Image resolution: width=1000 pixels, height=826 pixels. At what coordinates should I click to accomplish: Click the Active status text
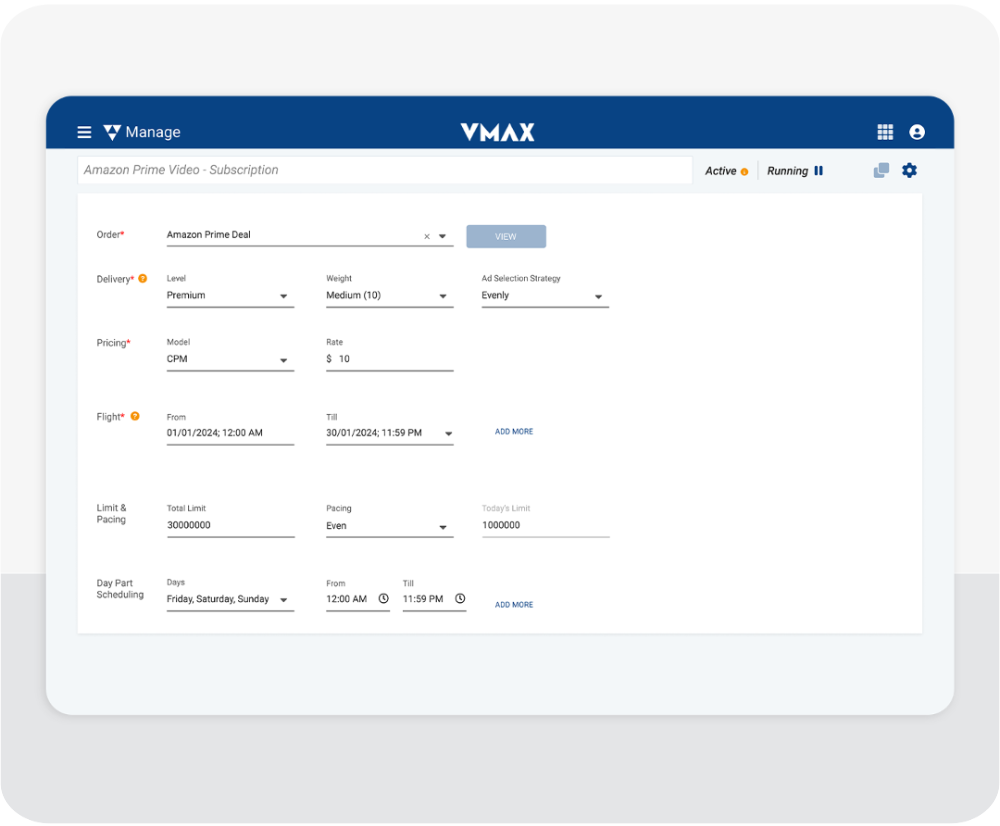721,171
